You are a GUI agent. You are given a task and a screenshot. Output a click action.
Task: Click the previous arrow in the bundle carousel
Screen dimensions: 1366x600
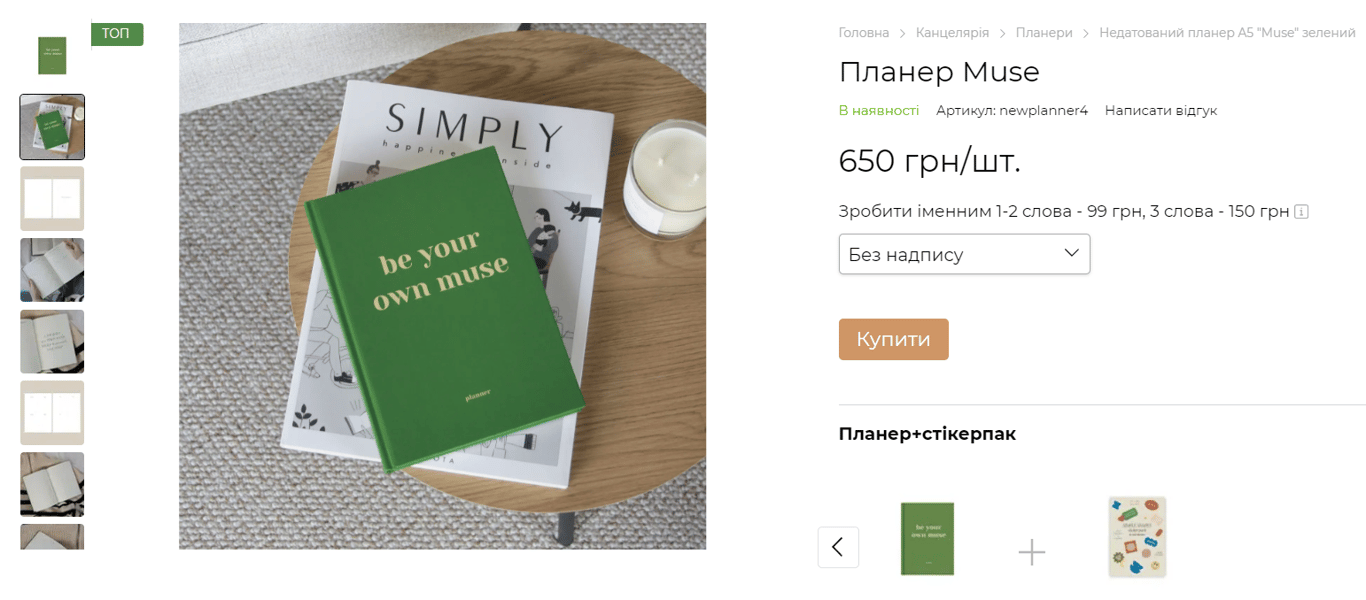tap(838, 547)
